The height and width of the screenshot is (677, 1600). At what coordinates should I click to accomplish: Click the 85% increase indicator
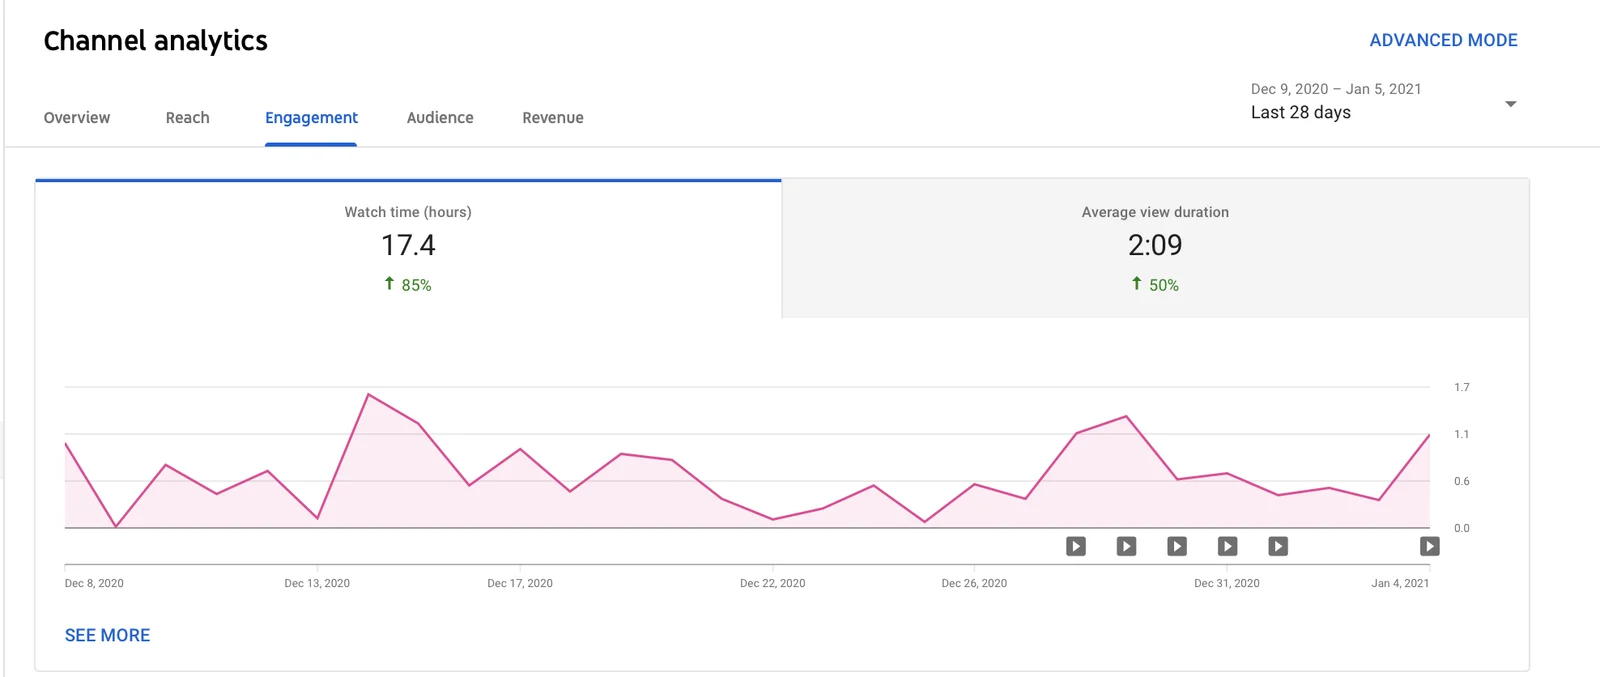408,285
